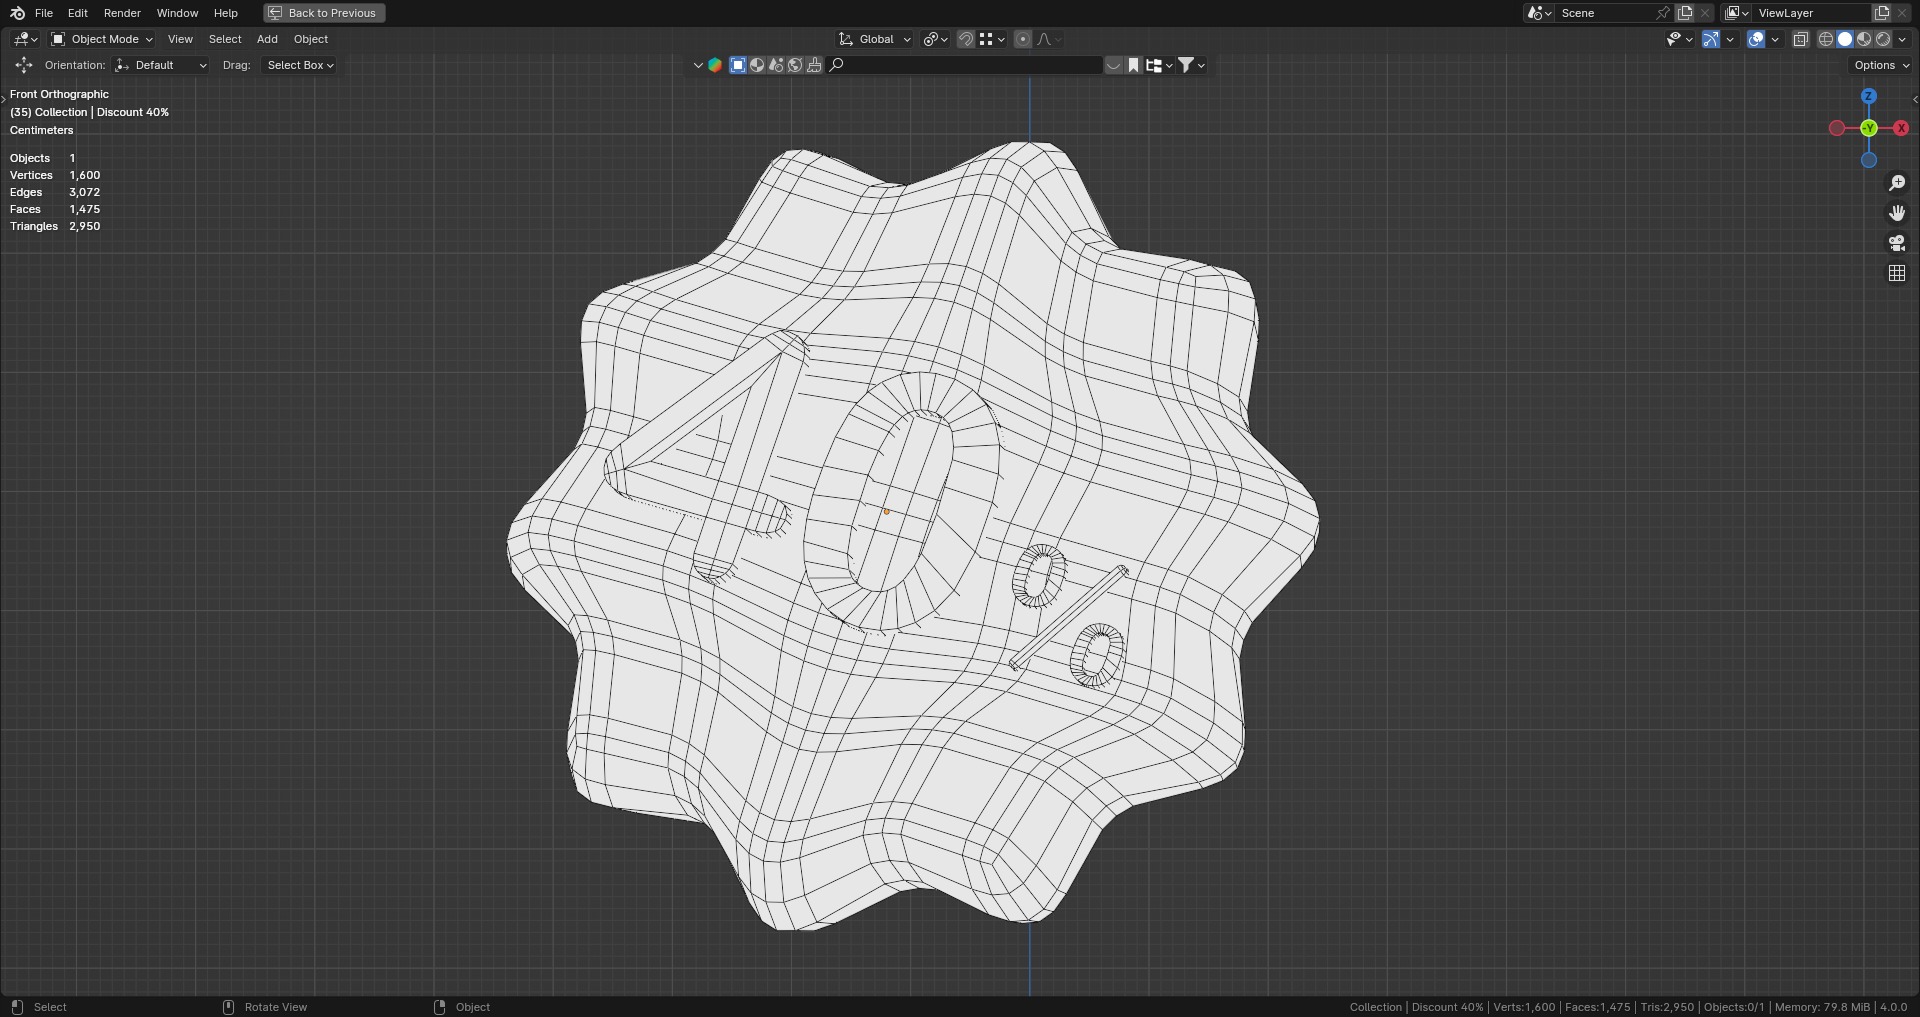Create new scene with duplicate icon
The width and height of the screenshot is (1920, 1017).
(1685, 13)
